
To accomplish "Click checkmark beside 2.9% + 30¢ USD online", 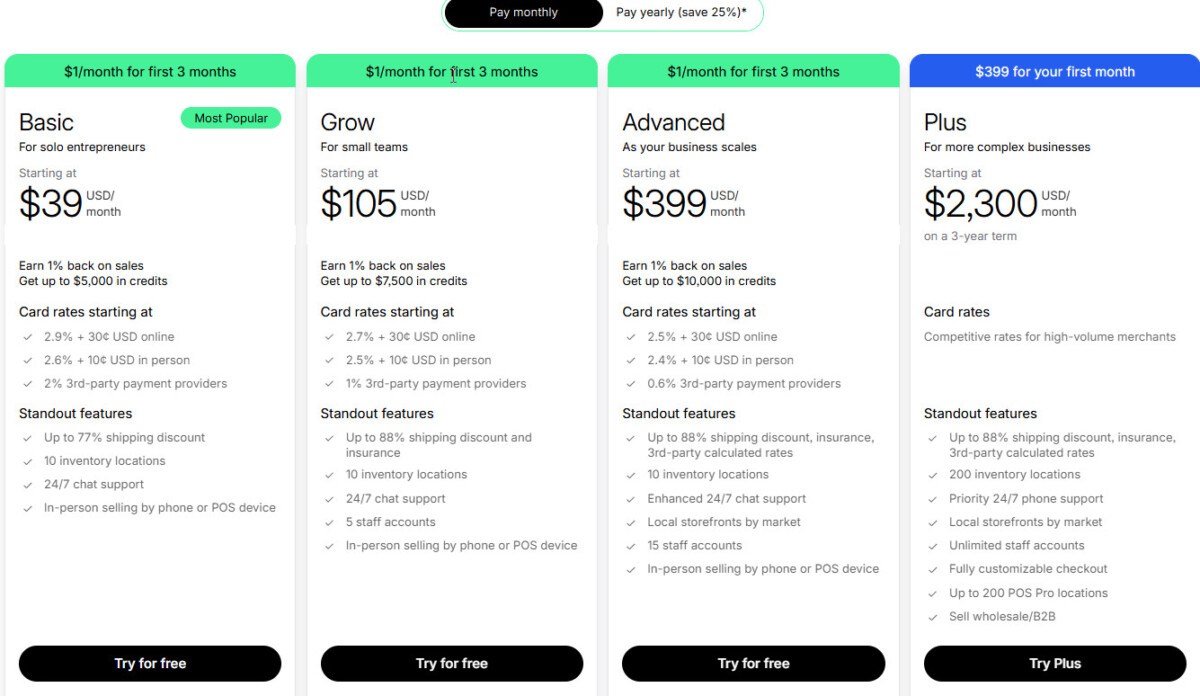I will 26,337.
